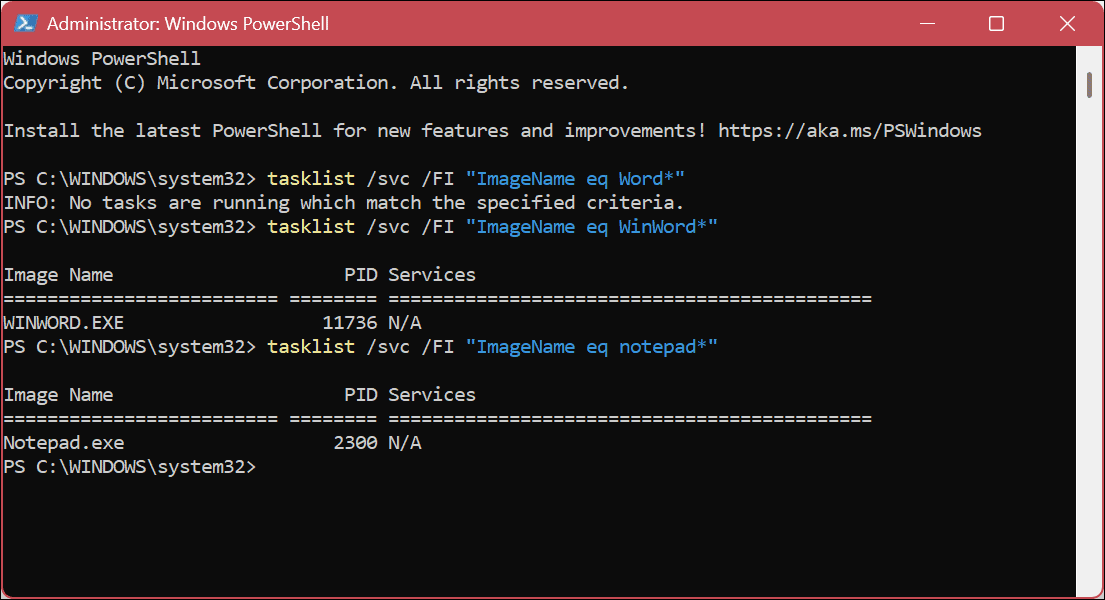Click the Copyright Microsoft Corporation line

pyautogui.click(x=315, y=82)
